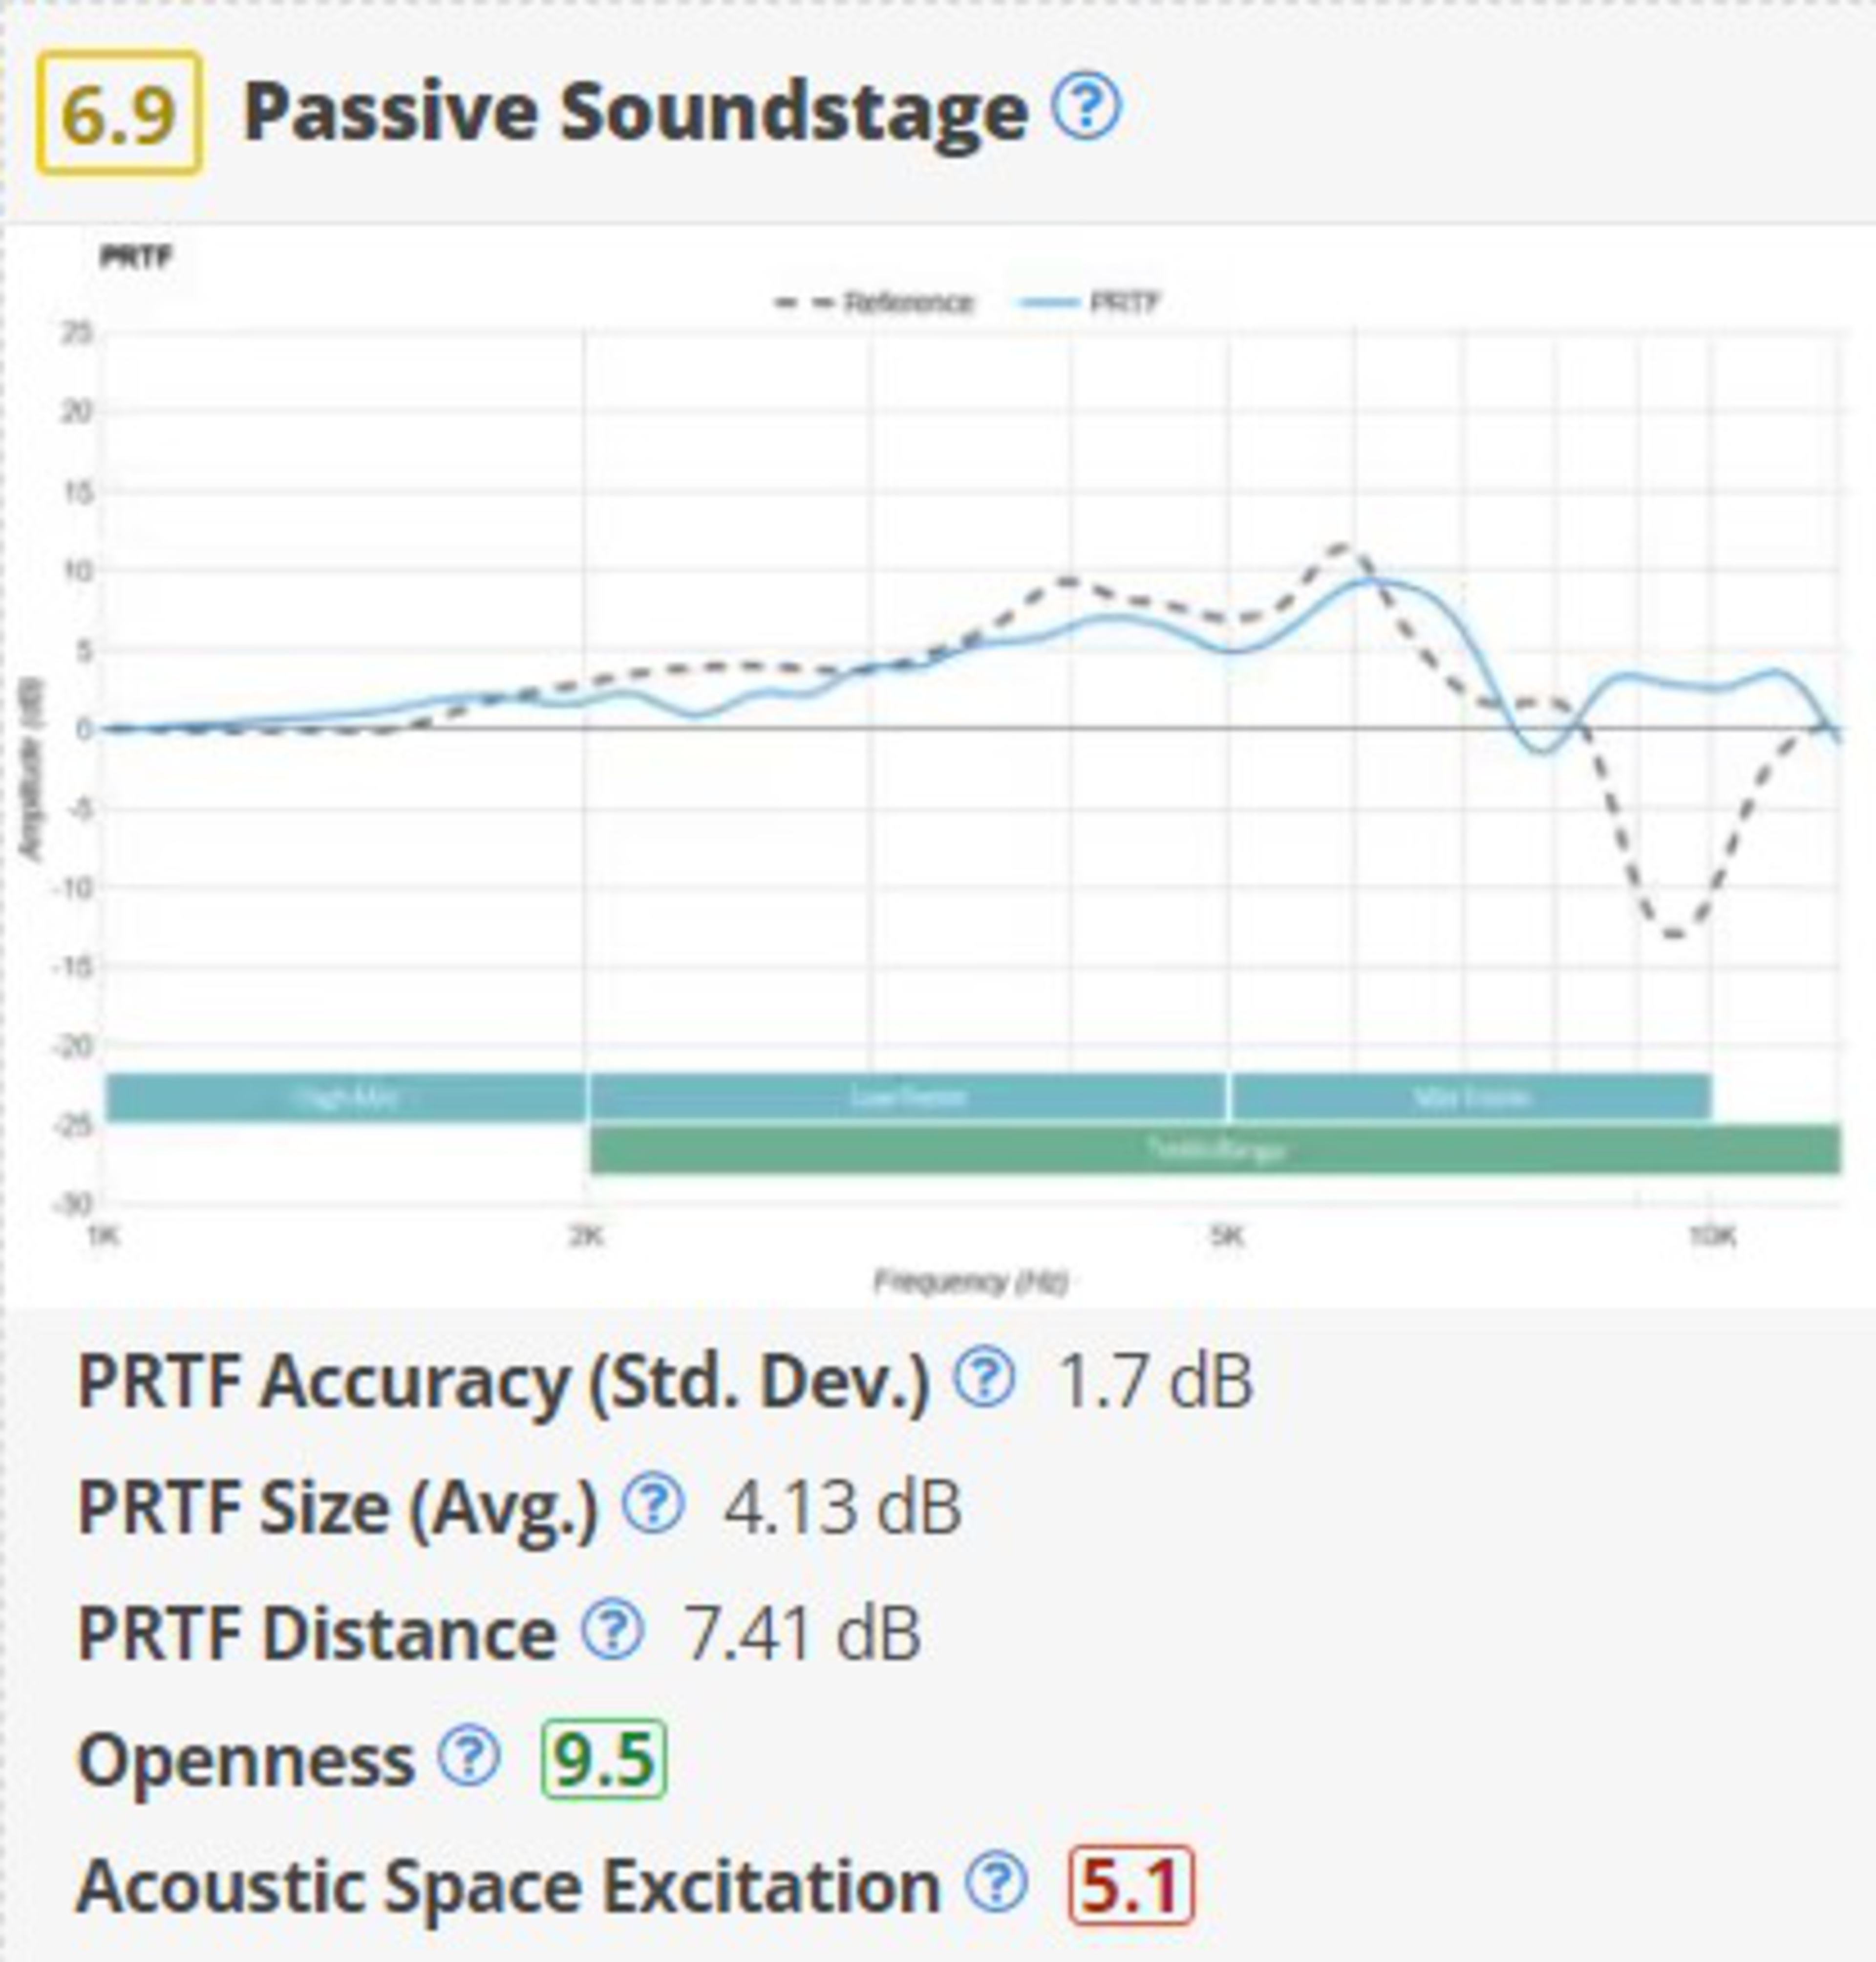
Task: Open Acoustic Space Excitation help icon
Action: point(996,1883)
